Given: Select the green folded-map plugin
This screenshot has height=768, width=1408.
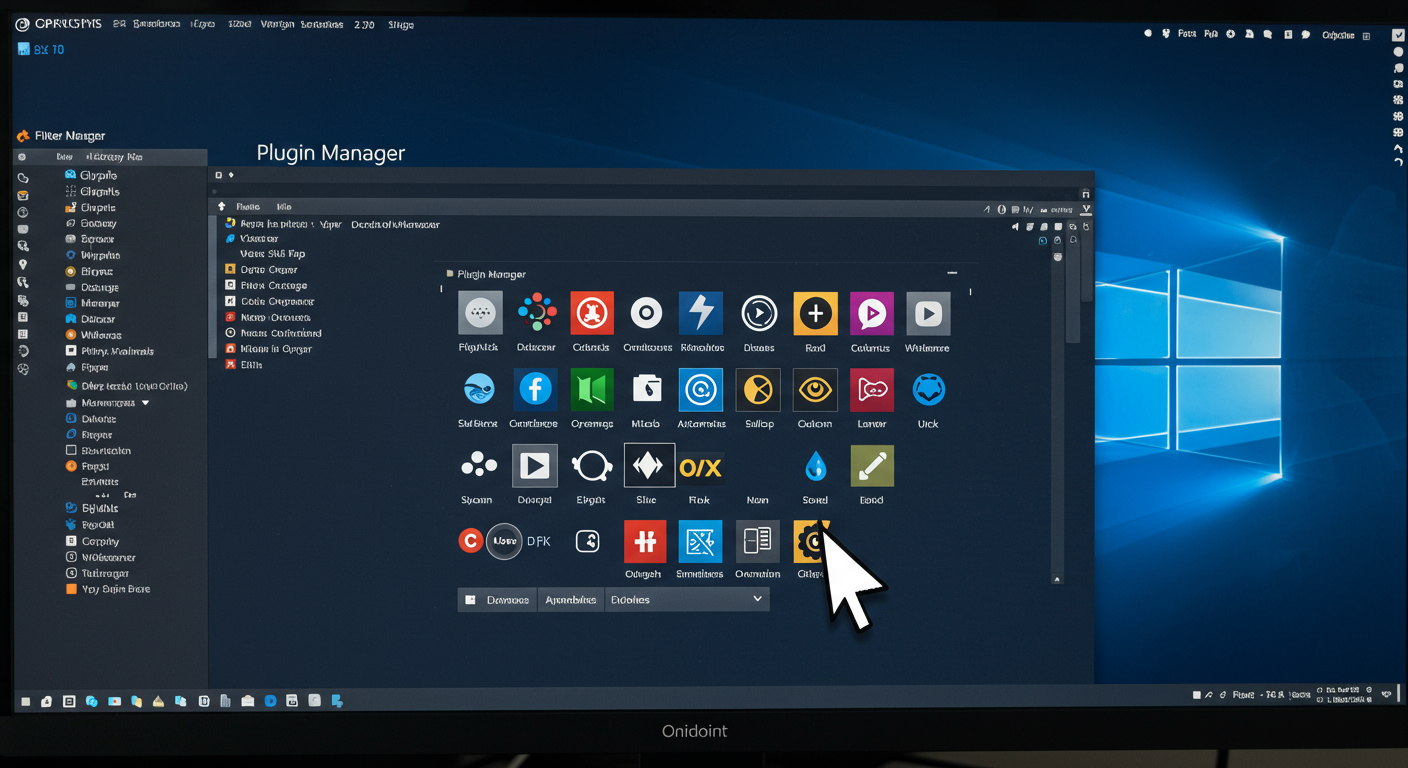Looking at the screenshot, I should click(591, 390).
